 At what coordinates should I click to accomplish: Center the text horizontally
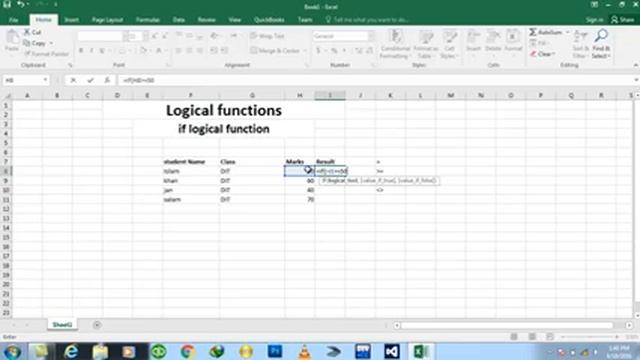click(189, 51)
